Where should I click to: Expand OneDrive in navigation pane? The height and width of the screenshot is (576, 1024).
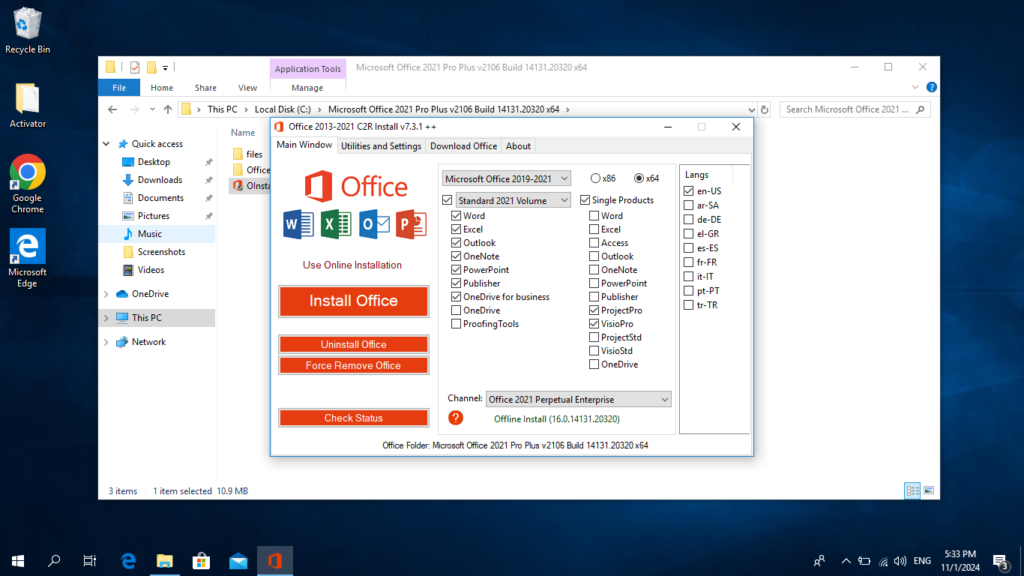coord(106,294)
